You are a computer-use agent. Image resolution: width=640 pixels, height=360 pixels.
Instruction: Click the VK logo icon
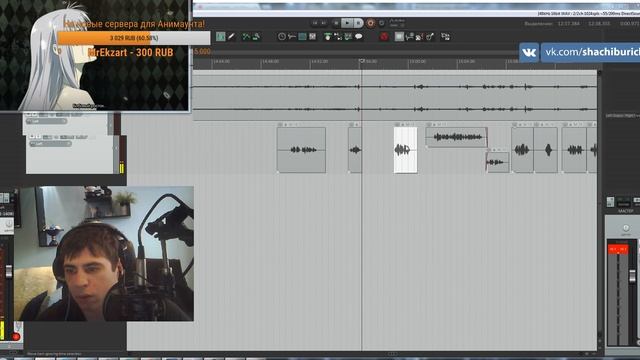pos(529,53)
